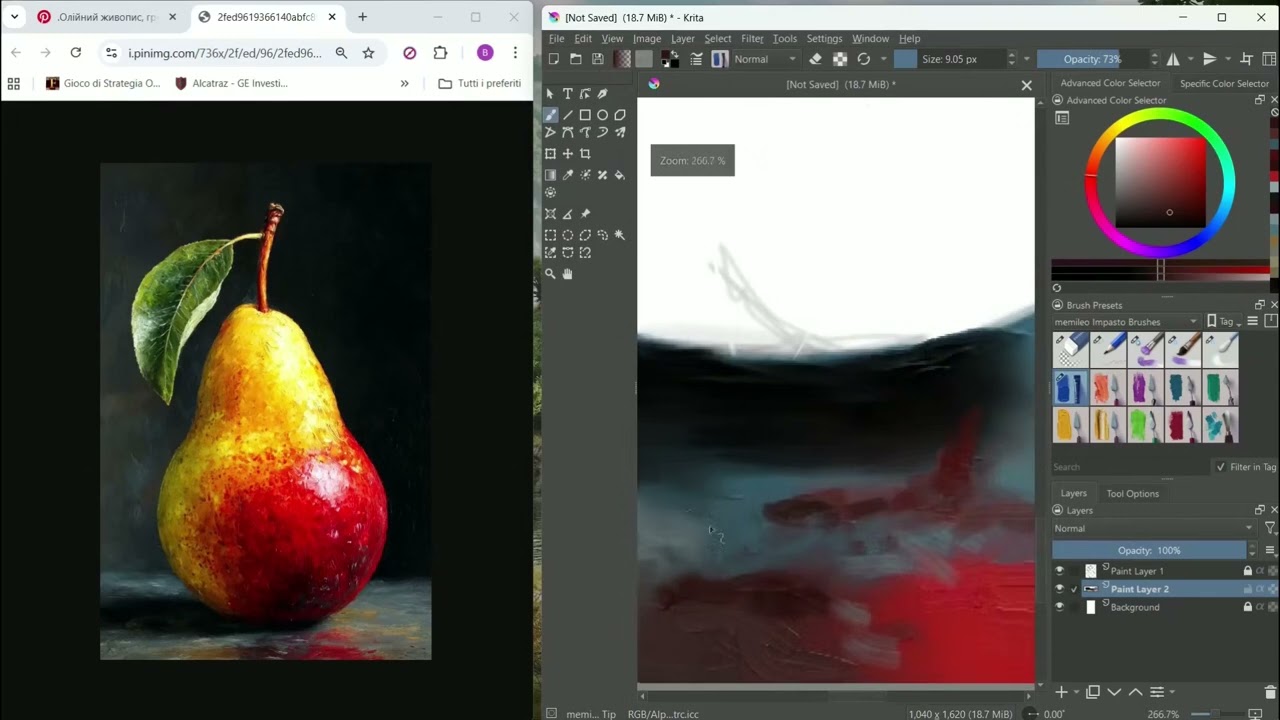Open the Layer menu
Image resolution: width=1280 pixels, height=720 pixels.
pos(683,39)
